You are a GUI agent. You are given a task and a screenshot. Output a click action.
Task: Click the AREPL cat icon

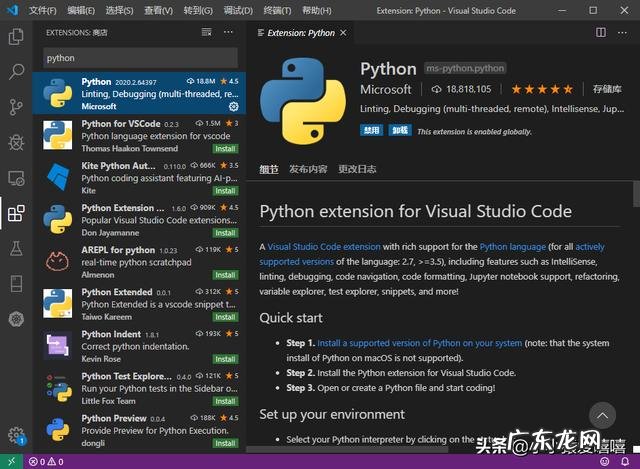click(57, 261)
